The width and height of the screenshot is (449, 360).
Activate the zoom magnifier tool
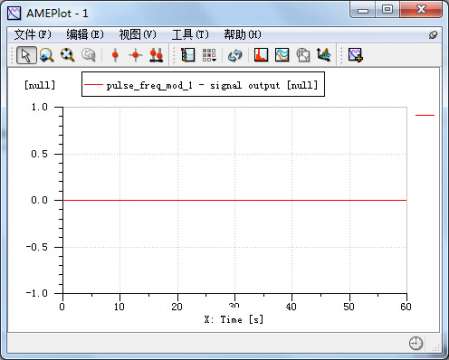click(47, 55)
